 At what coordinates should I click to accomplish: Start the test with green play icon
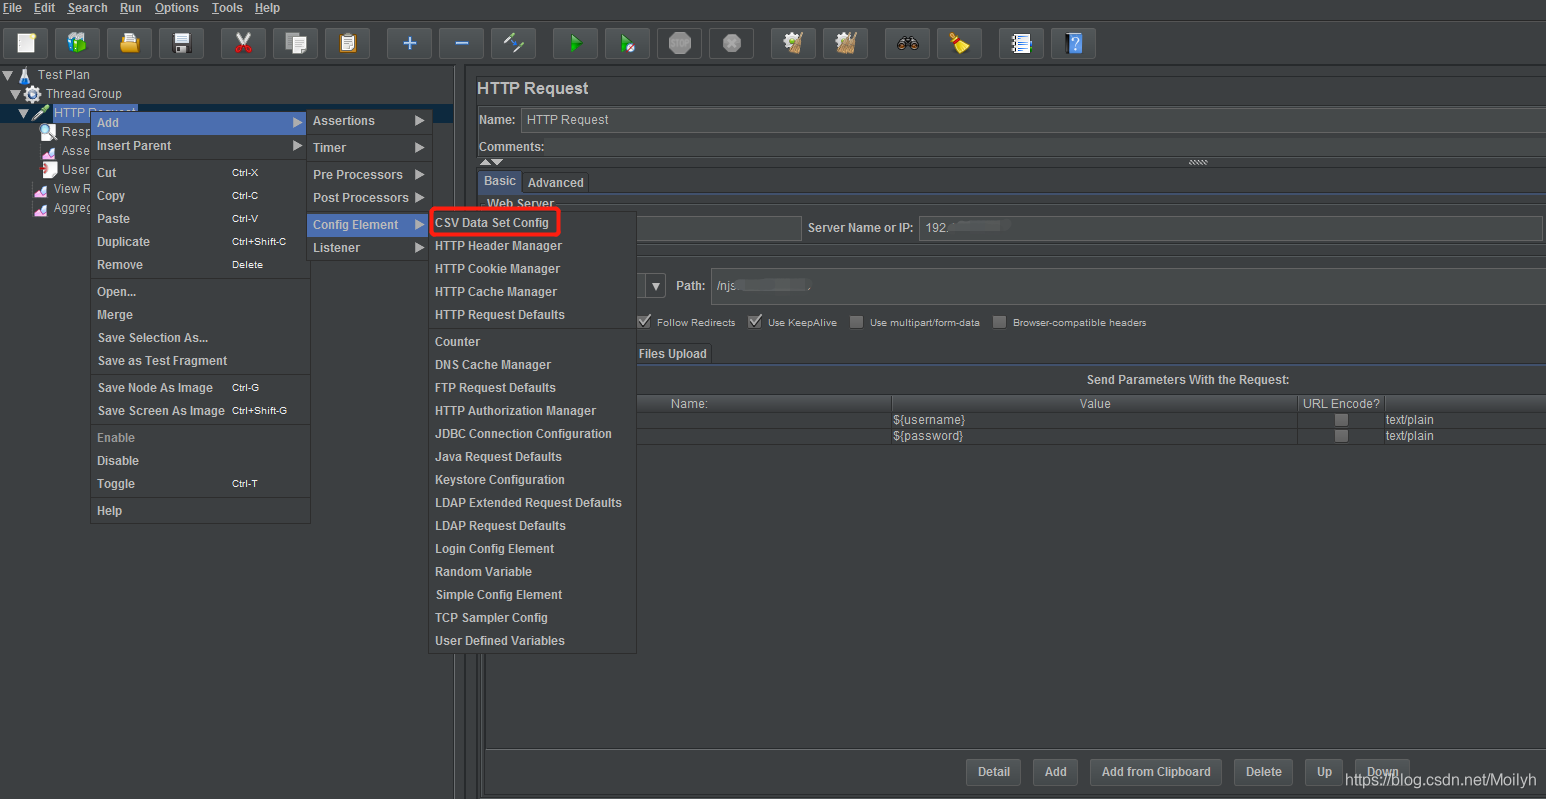[x=575, y=43]
